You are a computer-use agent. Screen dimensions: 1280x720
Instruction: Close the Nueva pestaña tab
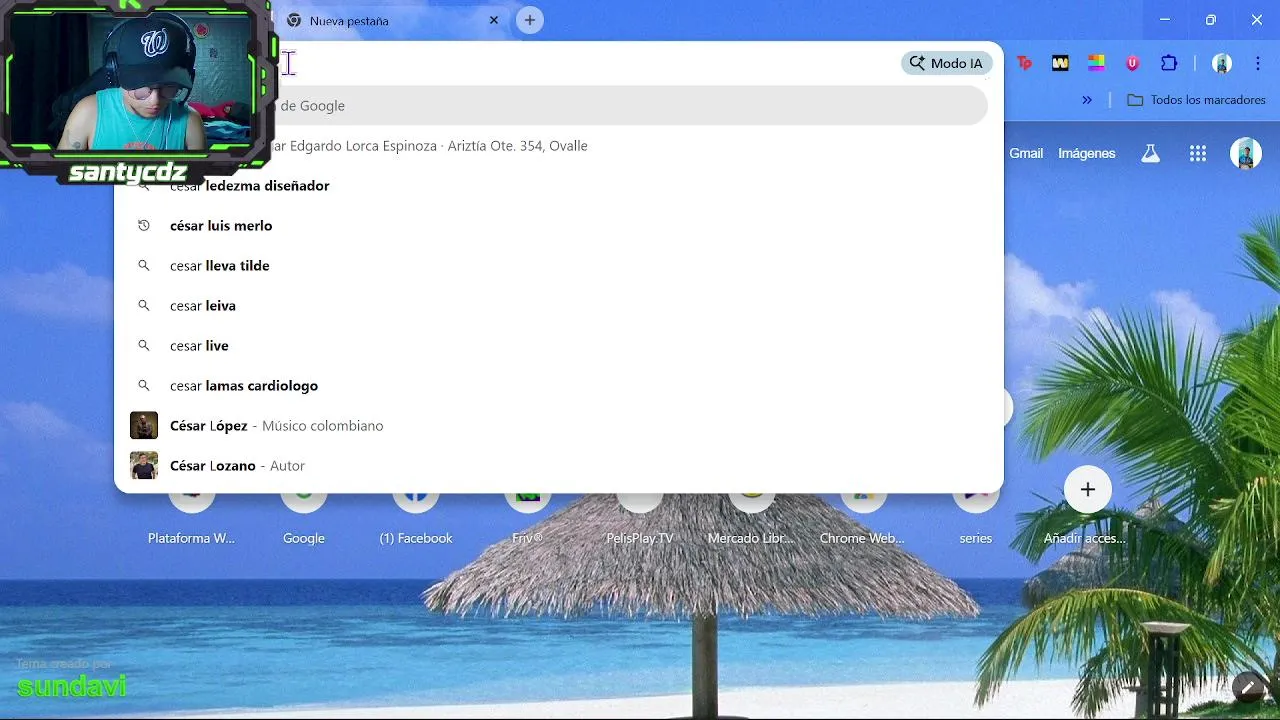[x=494, y=20]
